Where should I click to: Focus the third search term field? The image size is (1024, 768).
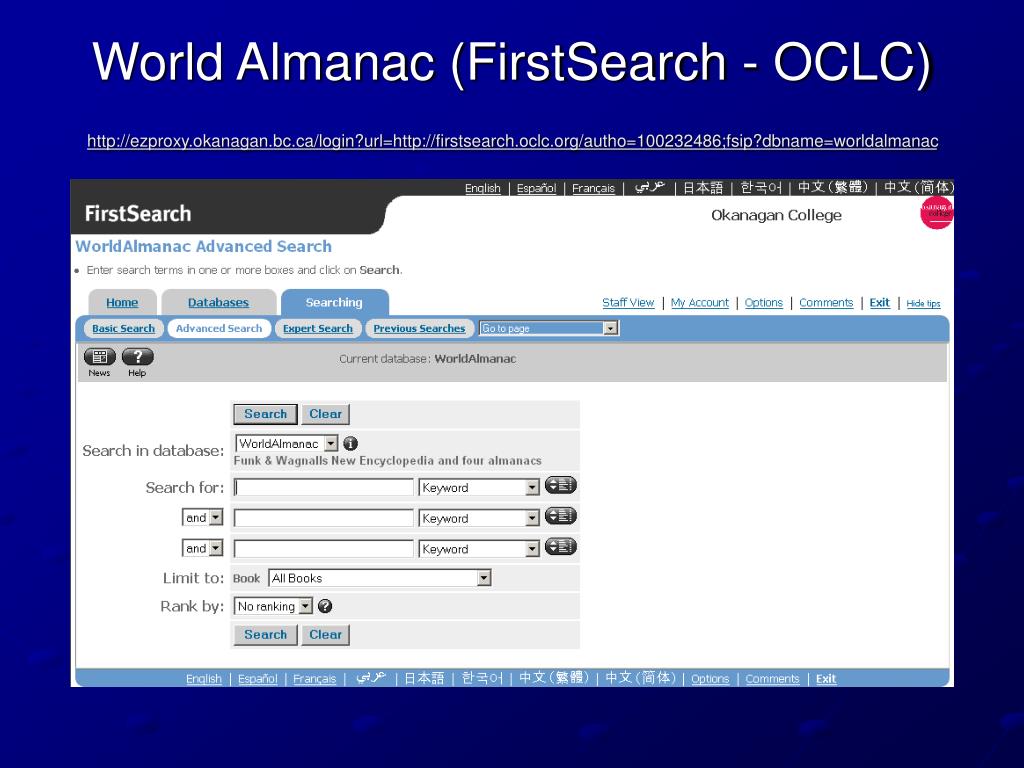pos(324,549)
